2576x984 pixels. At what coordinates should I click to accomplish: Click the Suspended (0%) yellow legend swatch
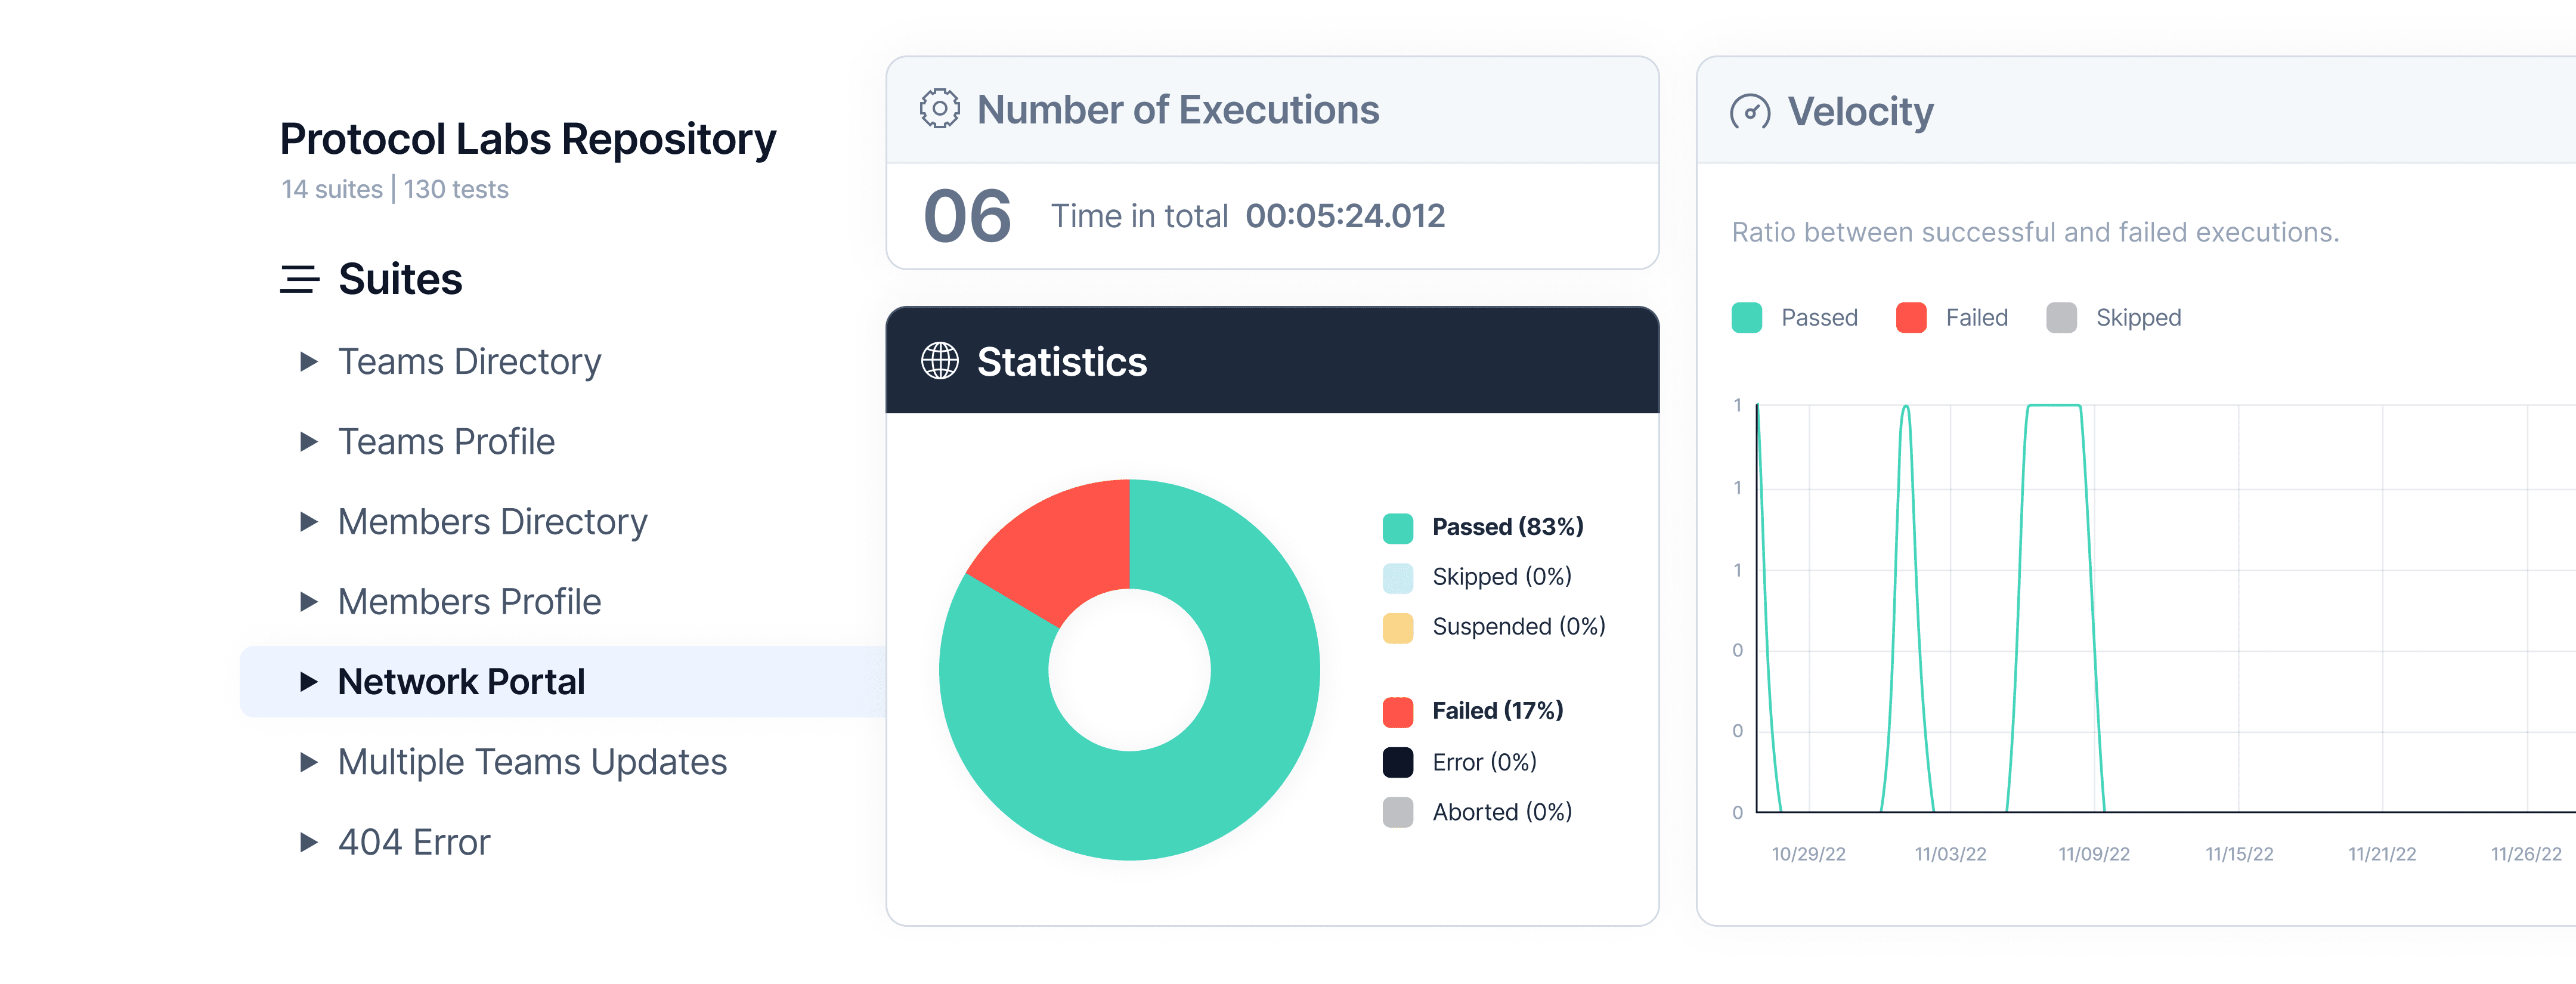(x=1397, y=628)
